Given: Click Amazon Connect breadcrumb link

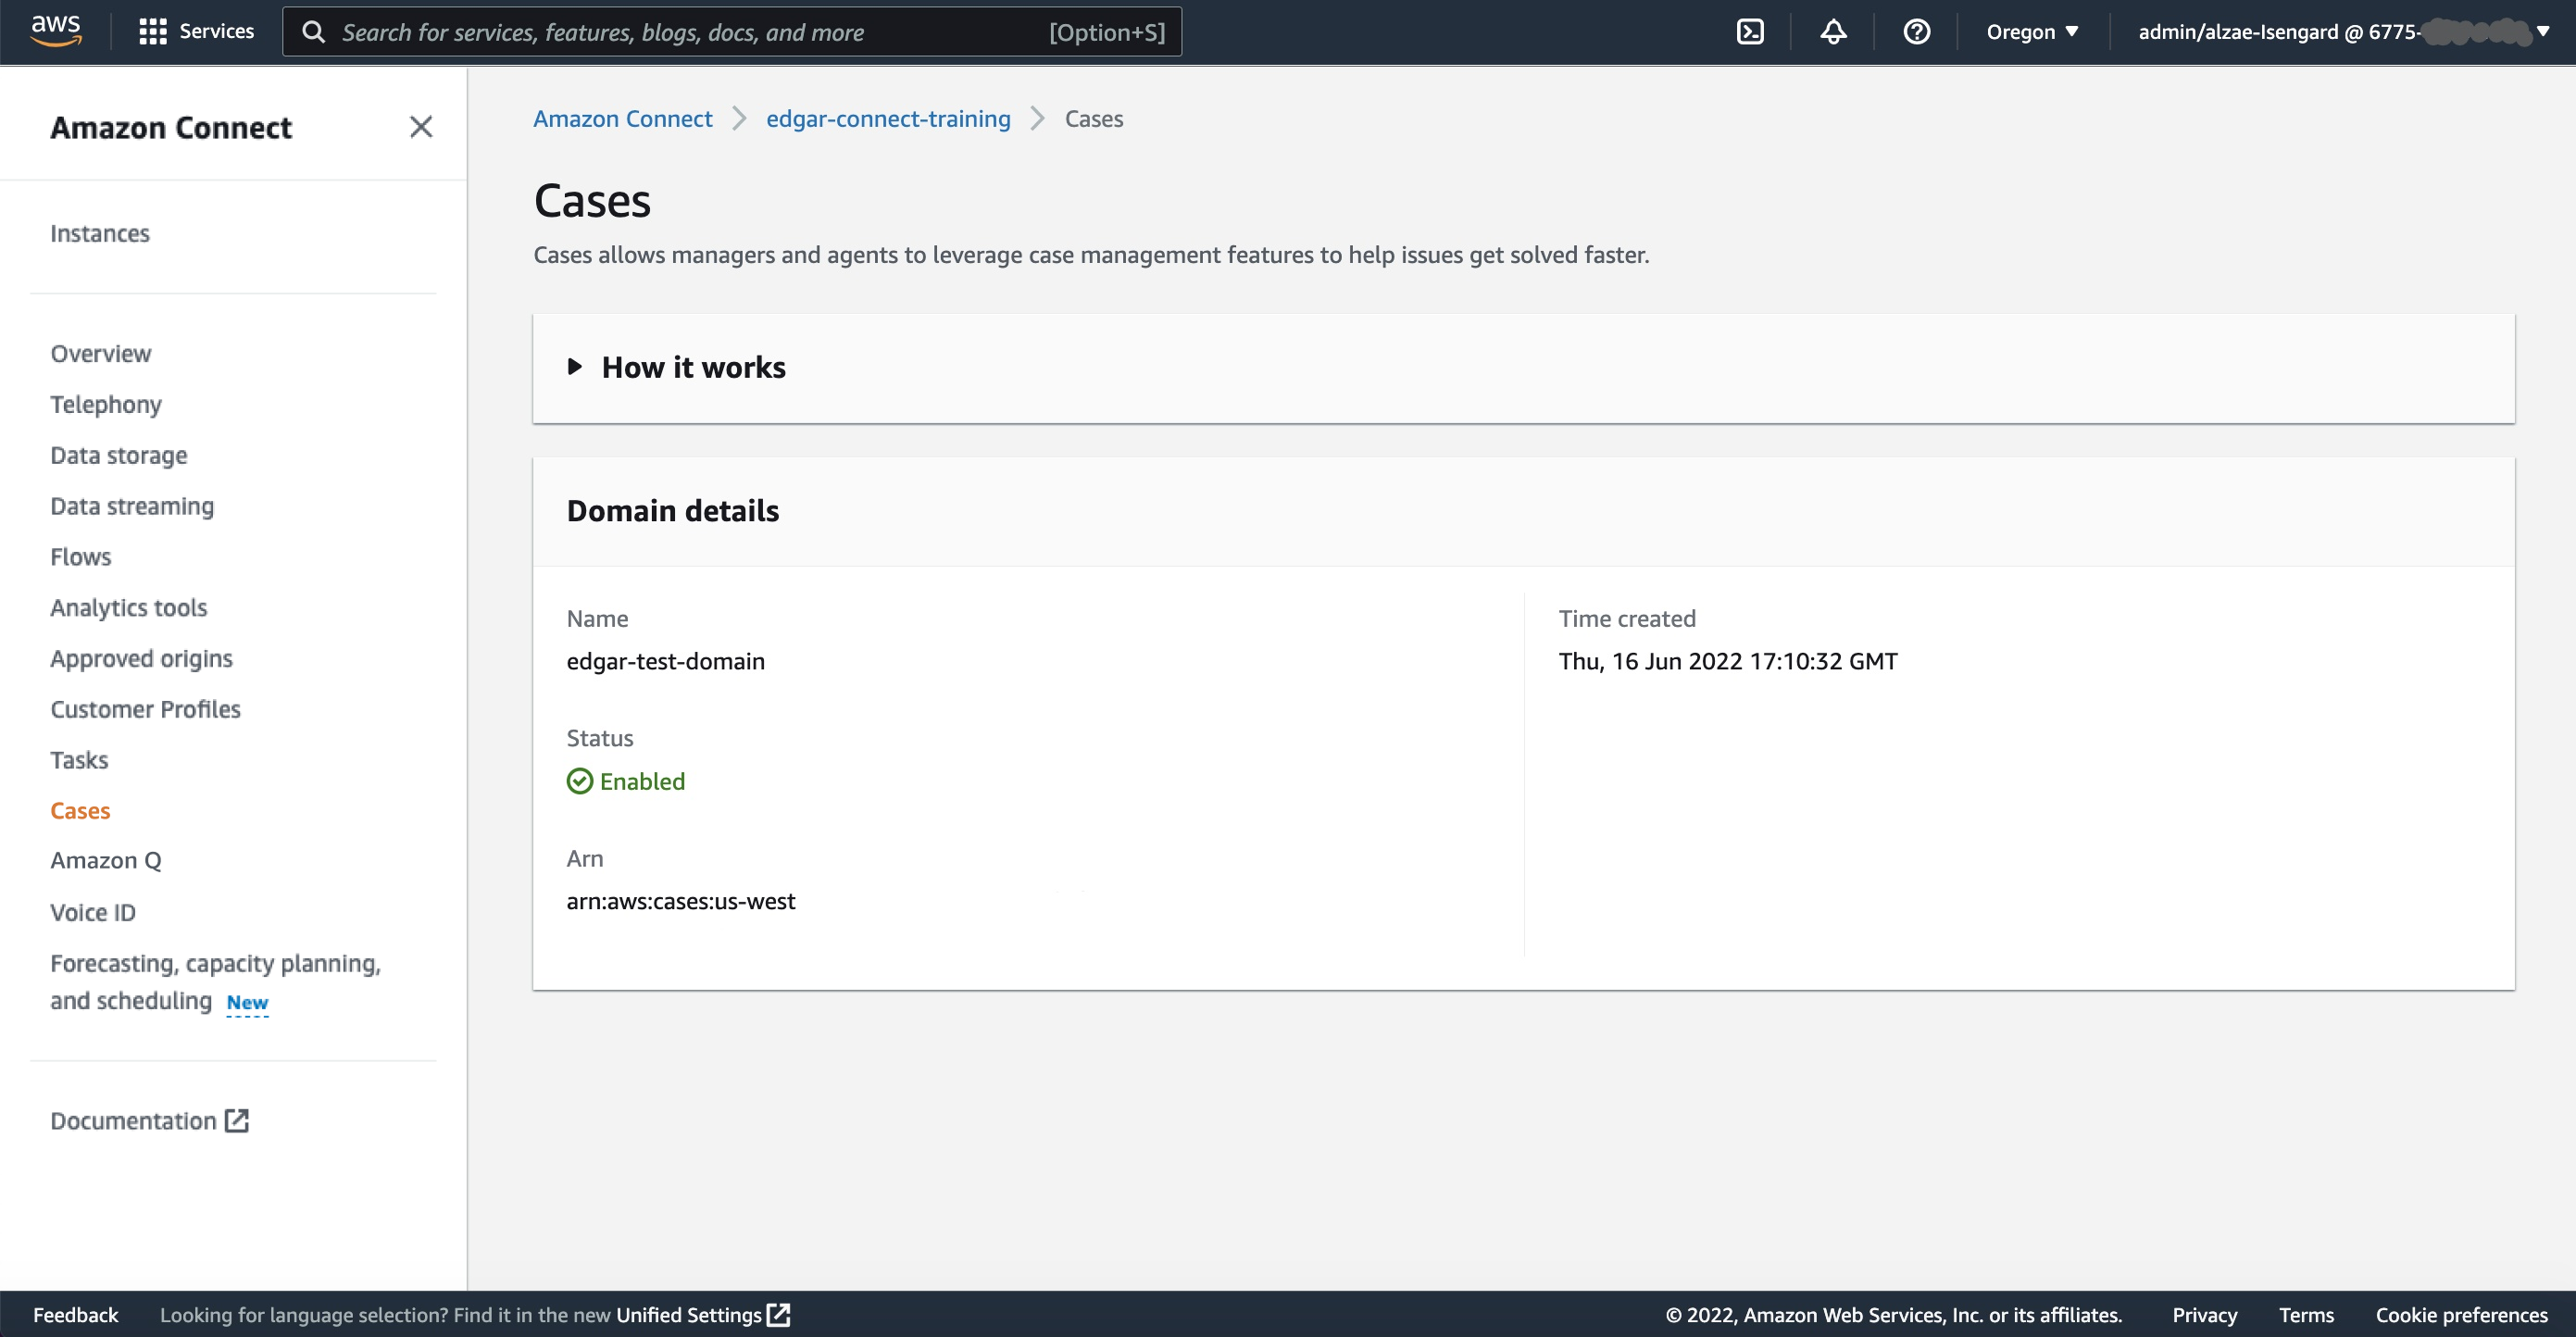Looking at the screenshot, I should coord(623,118).
